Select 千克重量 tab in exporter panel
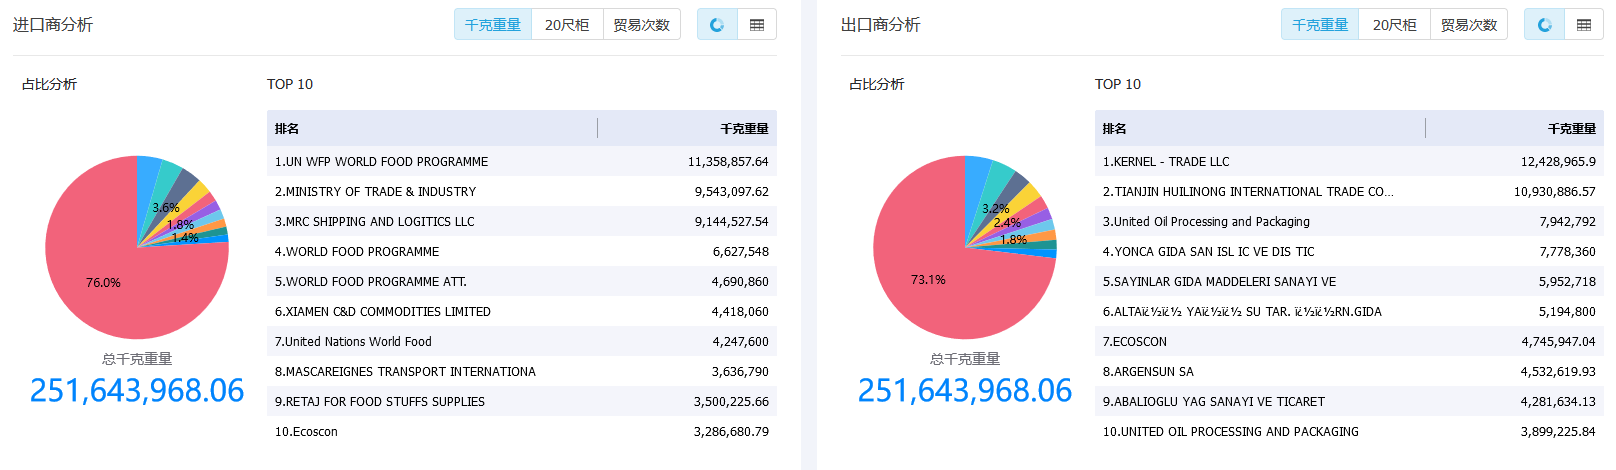The width and height of the screenshot is (1616, 470). tap(1320, 25)
